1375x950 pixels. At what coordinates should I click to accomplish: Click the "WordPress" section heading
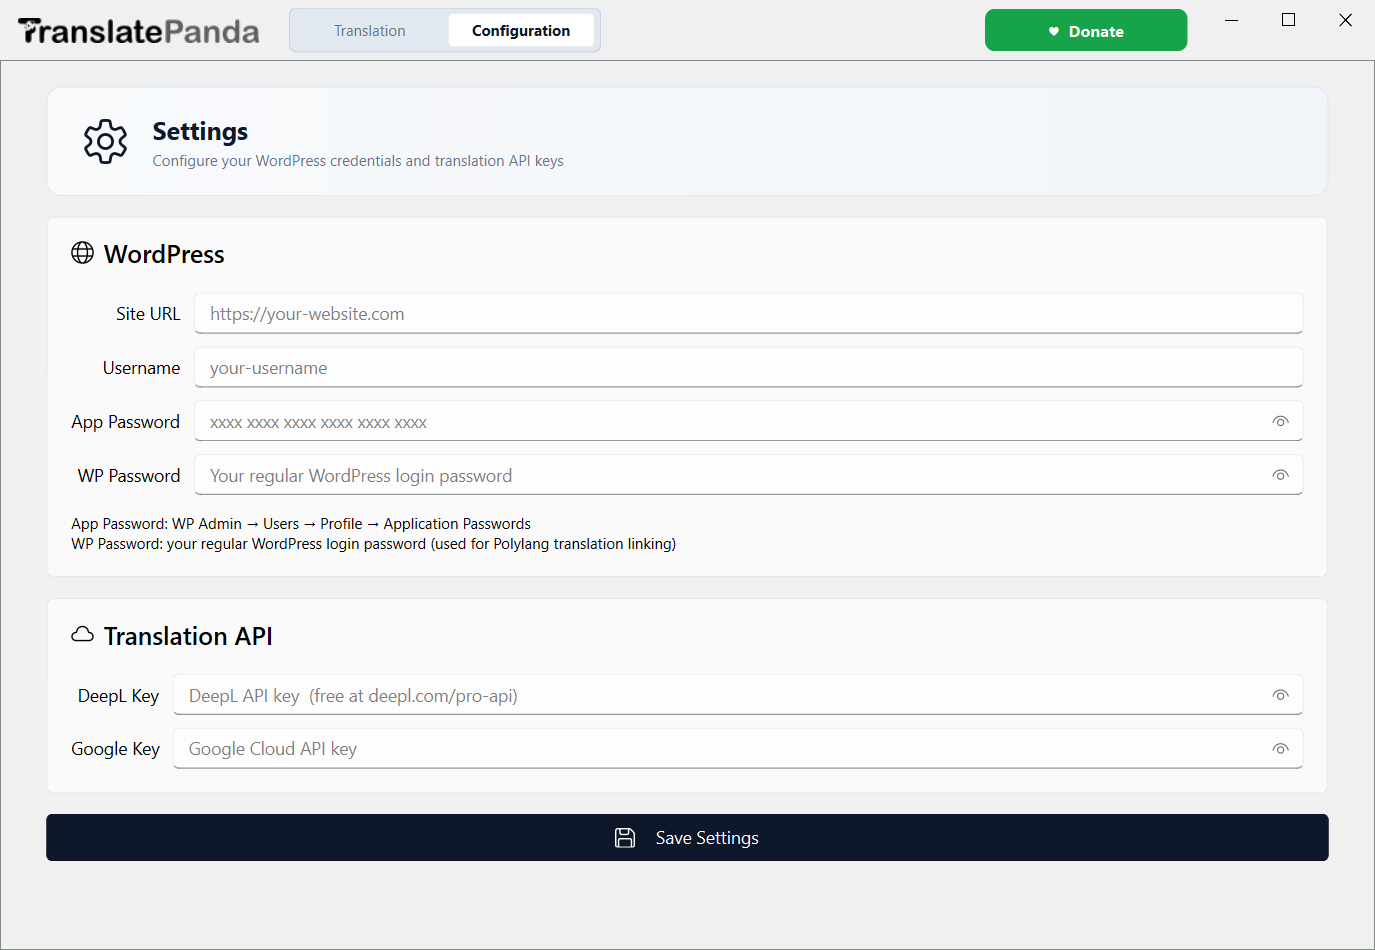(x=164, y=254)
